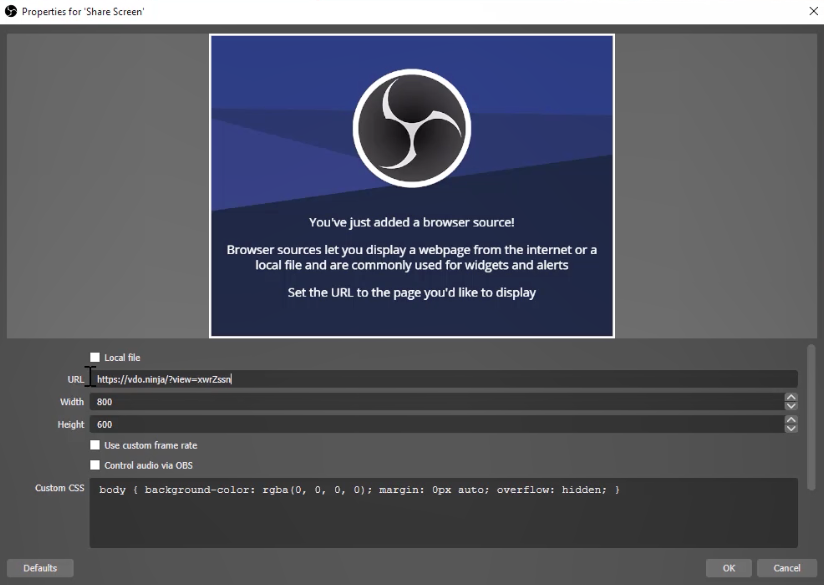Decrease Width with the down arrow

(x=791, y=406)
